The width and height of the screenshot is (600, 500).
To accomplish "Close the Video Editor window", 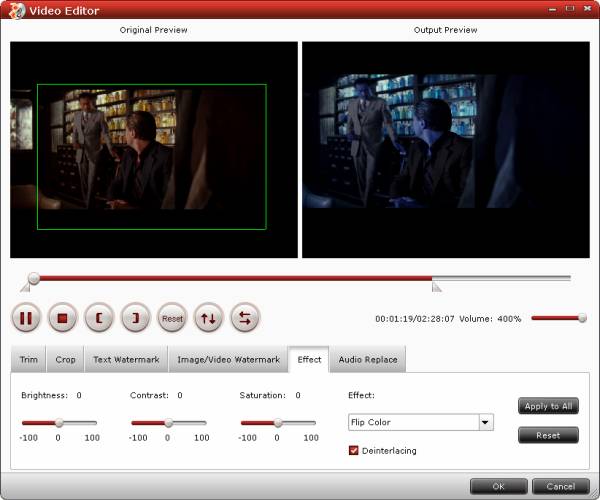I will tap(588, 8).
